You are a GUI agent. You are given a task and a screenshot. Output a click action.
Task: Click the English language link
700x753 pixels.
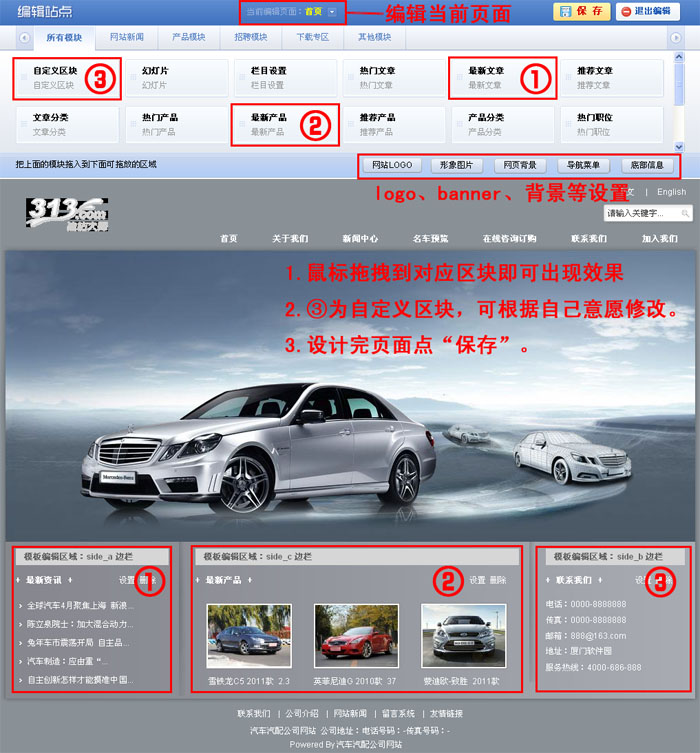click(671, 192)
